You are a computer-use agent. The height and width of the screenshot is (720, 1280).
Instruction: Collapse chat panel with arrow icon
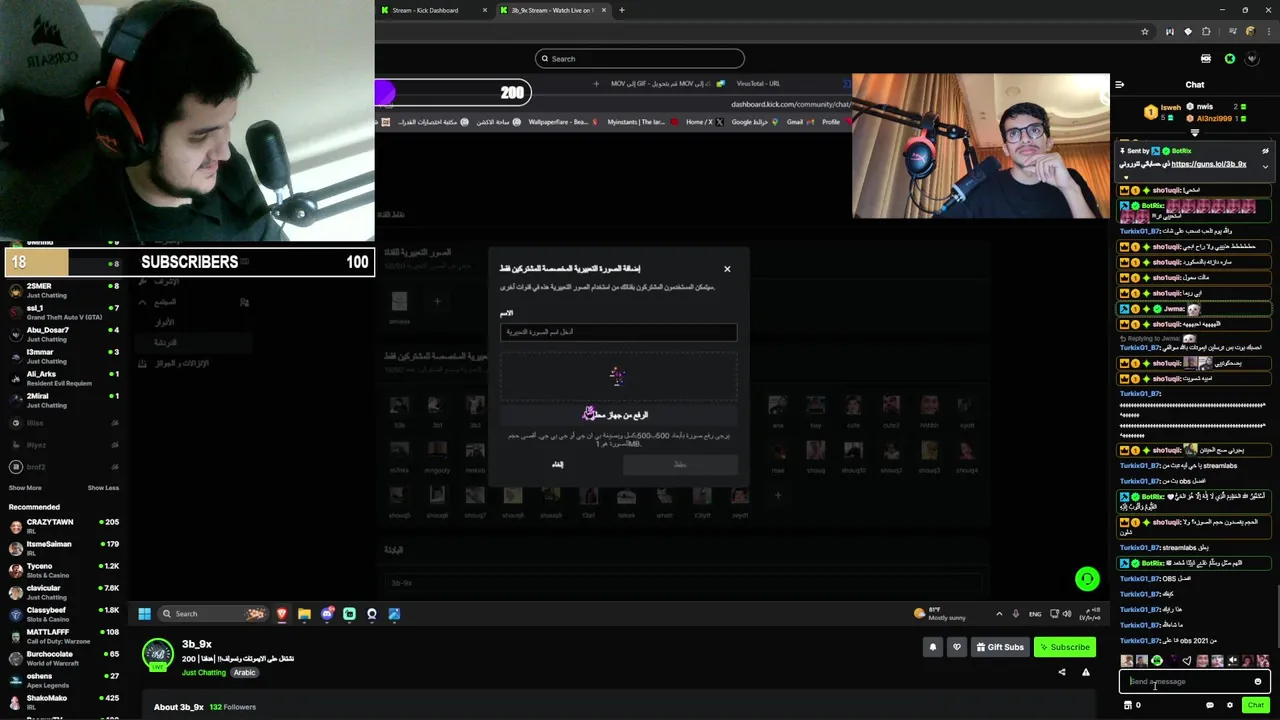point(1120,84)
